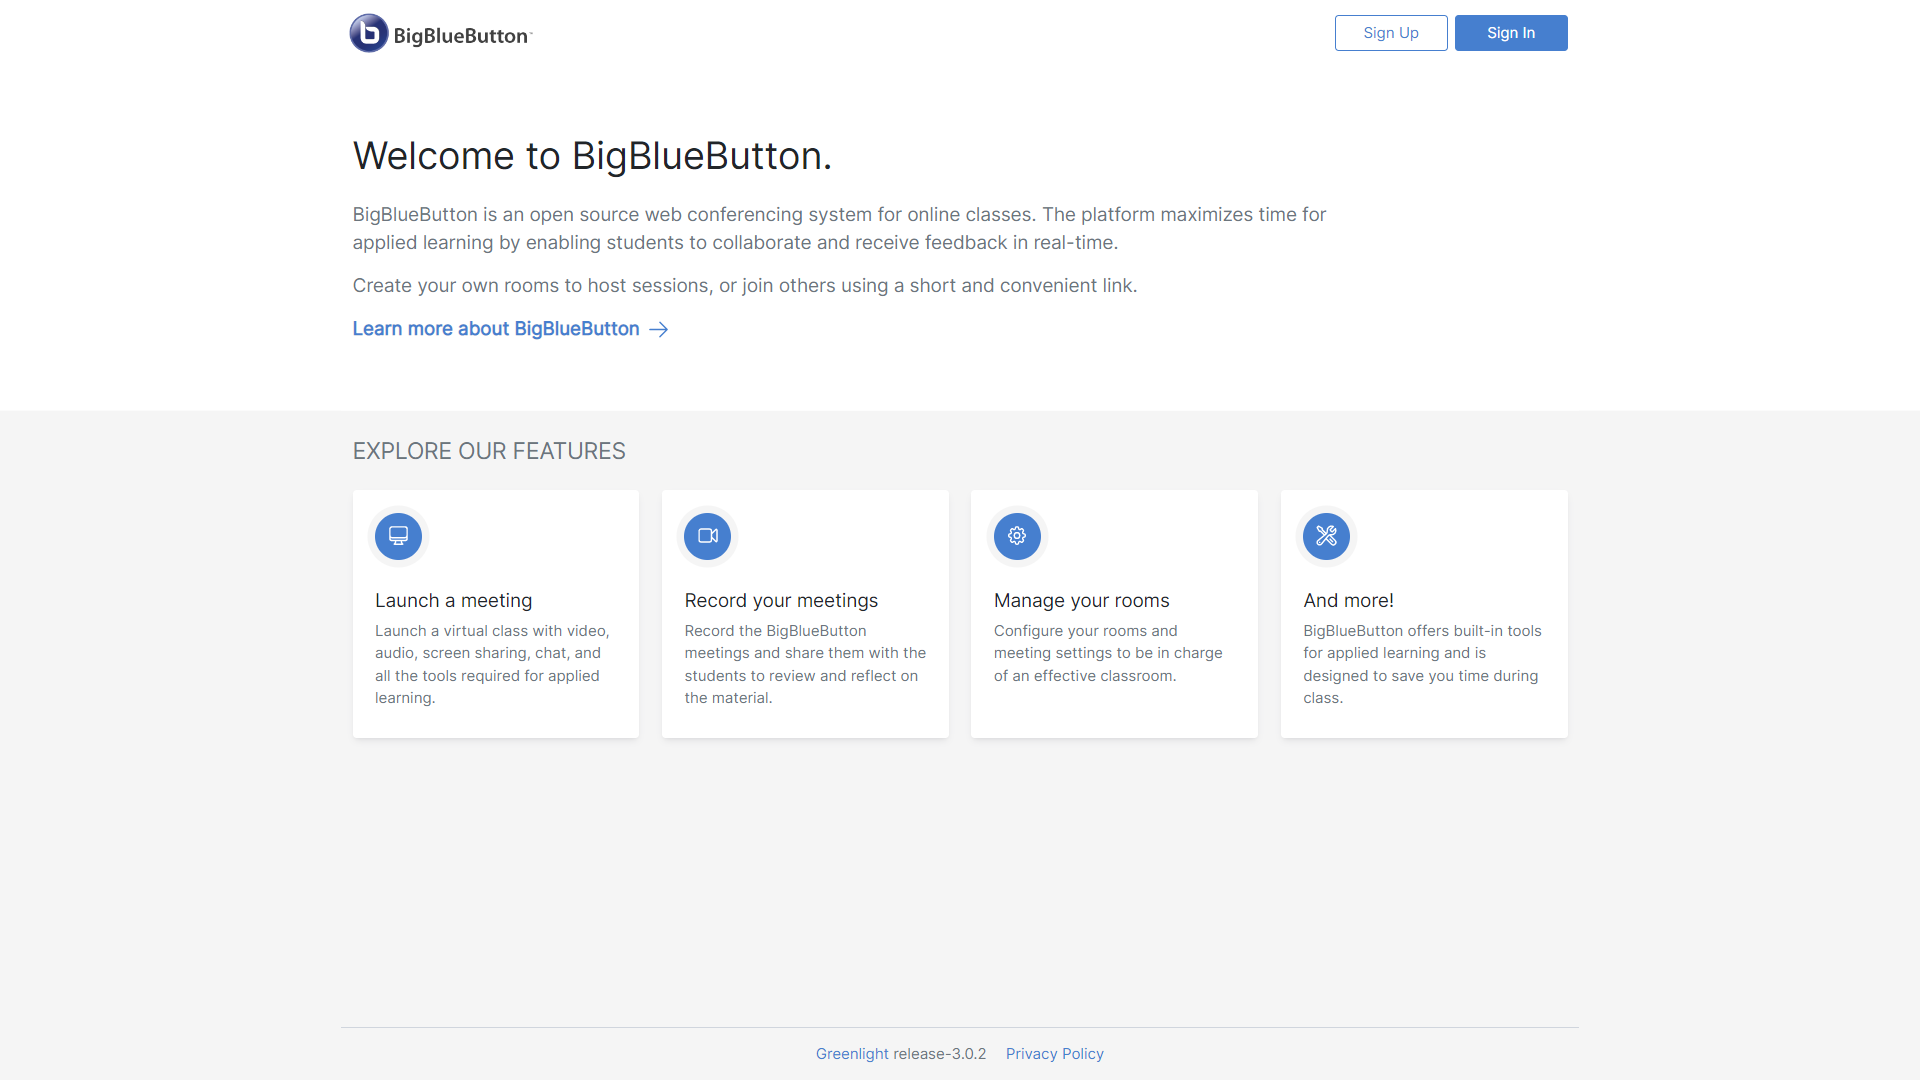Click the Manage your rooms gear icon
Image resolution: width=1920 pixels, height=1080 pixels.
(1017, 536)
